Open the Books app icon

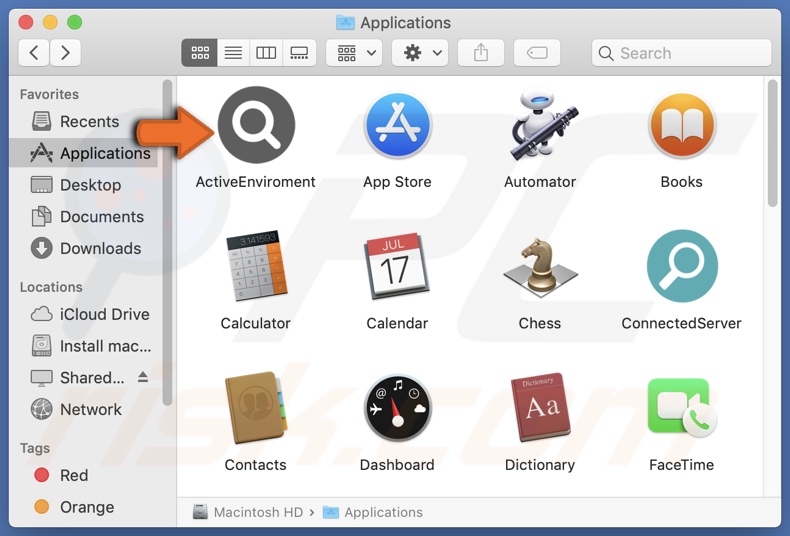coord(682,125)
